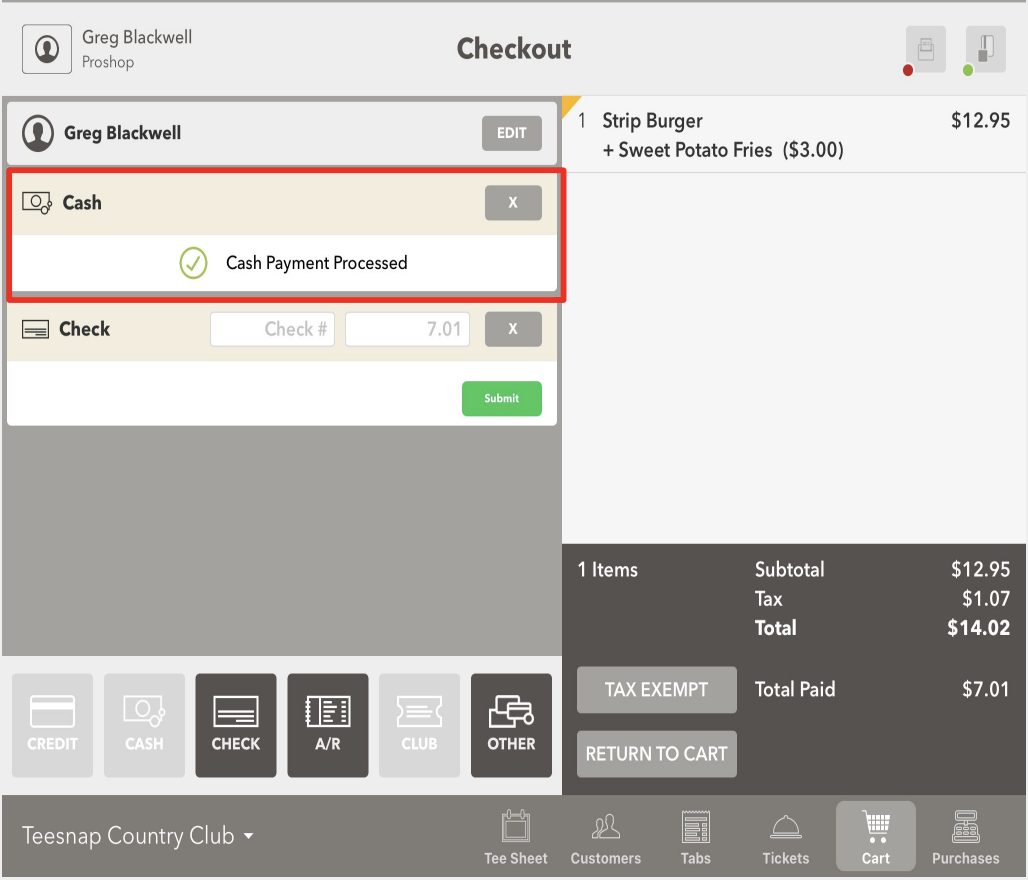
Task: Click the Check # input field
Action: click(x=272, y=328)
